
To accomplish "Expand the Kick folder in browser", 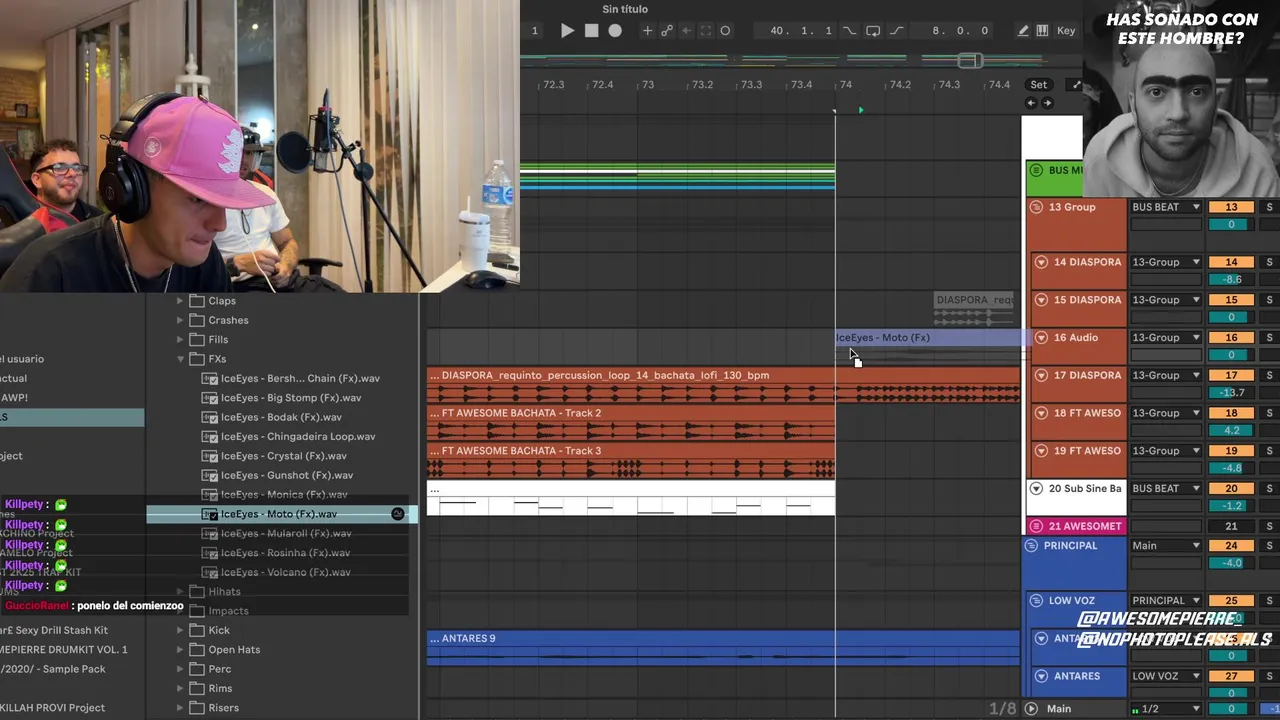I will click(180, 630).
